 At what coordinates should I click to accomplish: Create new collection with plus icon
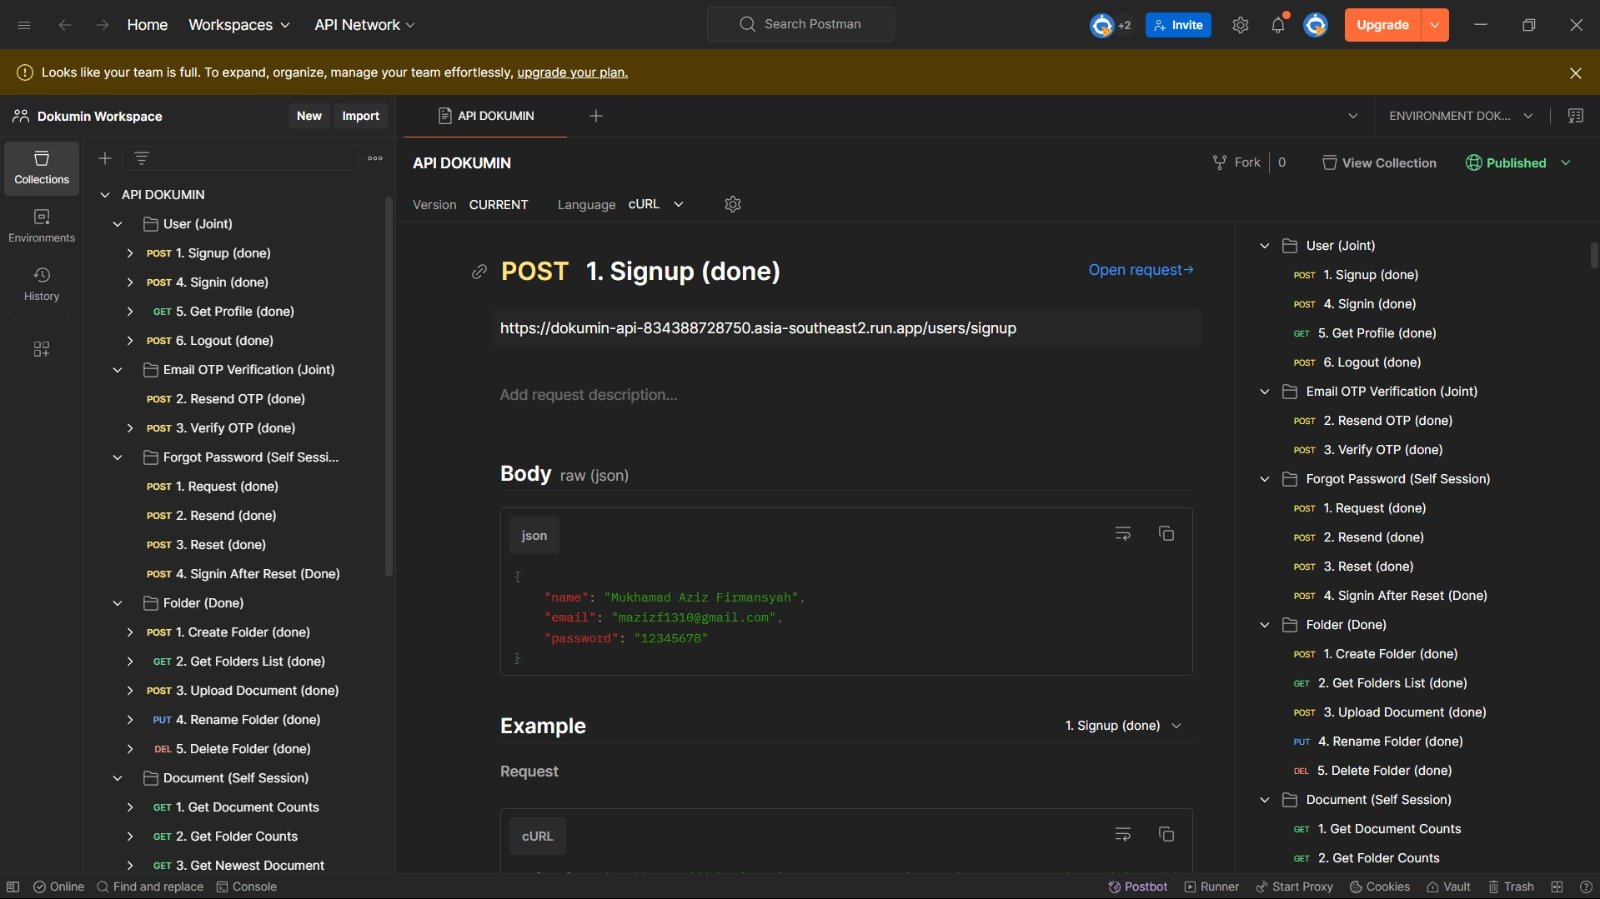pos(104,158)
